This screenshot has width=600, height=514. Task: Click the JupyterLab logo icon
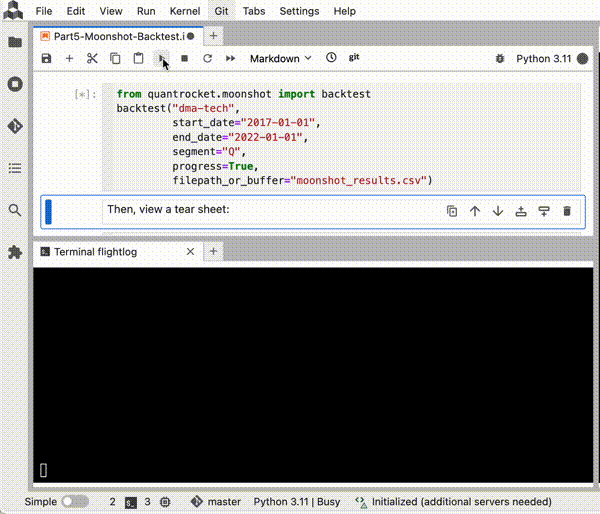(13, 10)
